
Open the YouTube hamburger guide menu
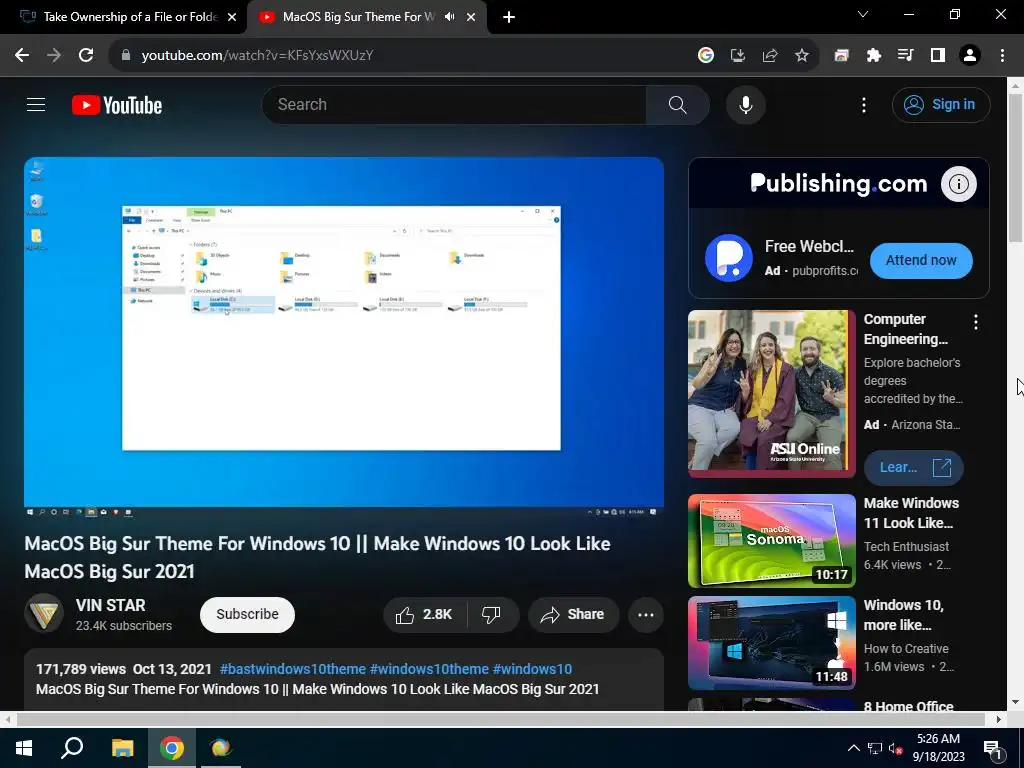(x=36, y=104)
